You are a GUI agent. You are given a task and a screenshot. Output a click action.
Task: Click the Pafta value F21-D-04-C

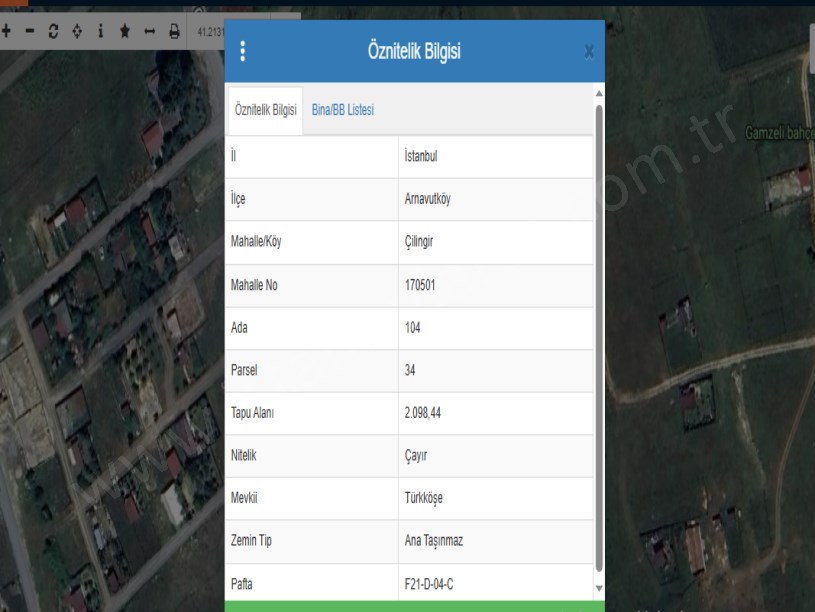click(430, 584)
